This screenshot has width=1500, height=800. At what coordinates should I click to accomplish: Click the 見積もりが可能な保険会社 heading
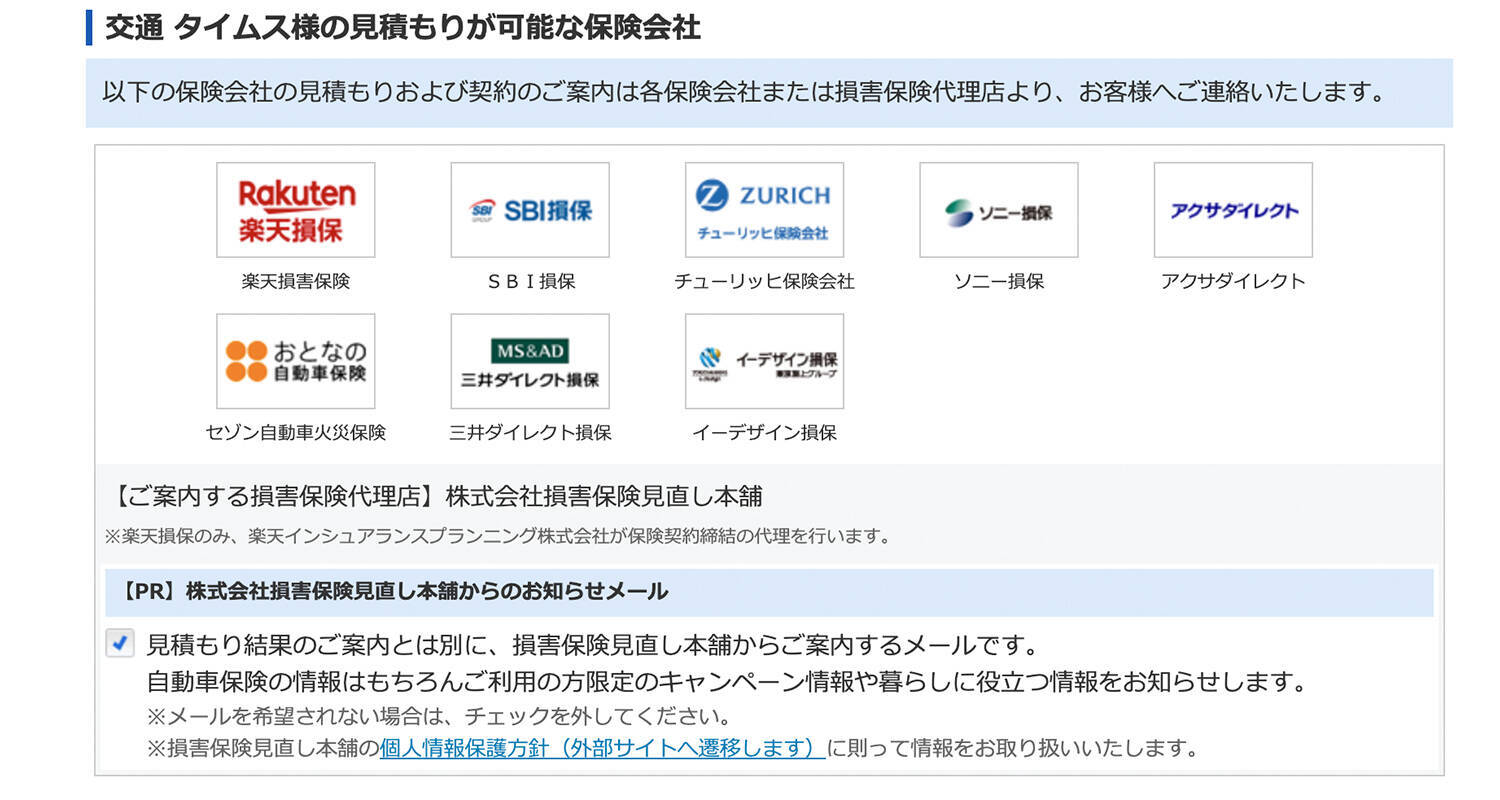[402, 27]
